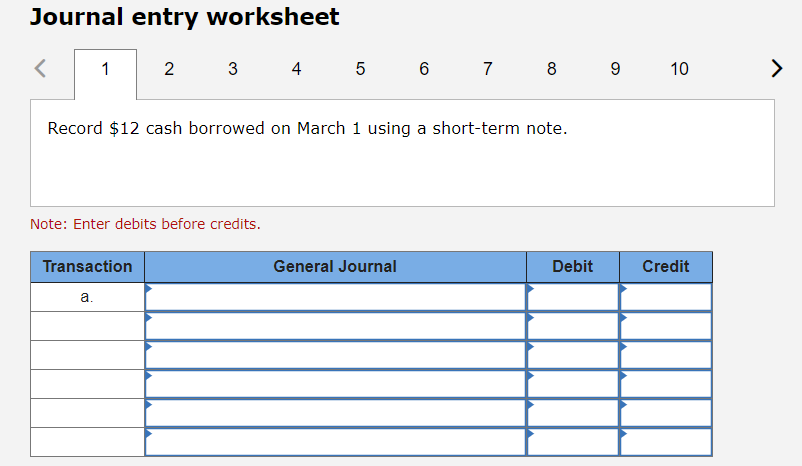The height and width of the screenshot is (466, 802).
Task: Open worksheet tab 5
Action: [x=361, y=69]
